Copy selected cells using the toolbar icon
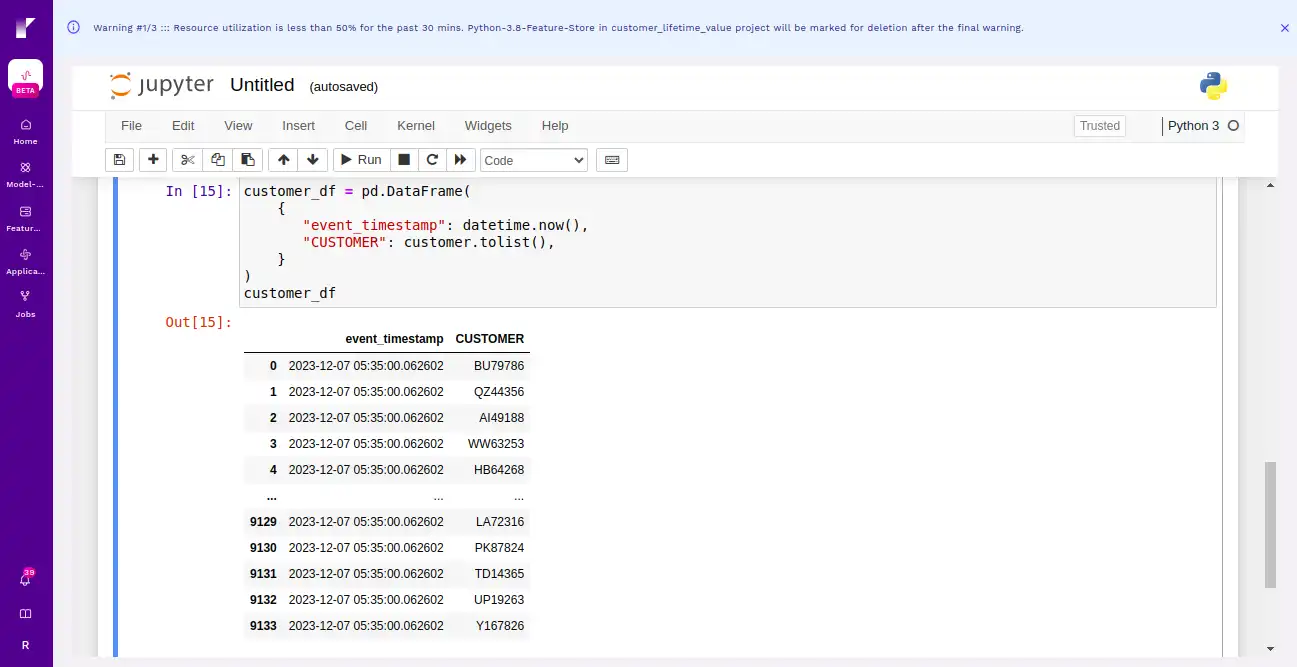 click(x=217, y=160)
